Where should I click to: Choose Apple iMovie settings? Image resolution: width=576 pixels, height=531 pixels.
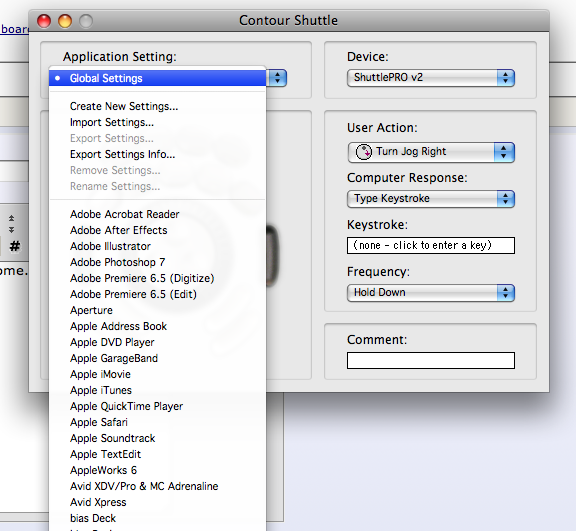(157, 374)
